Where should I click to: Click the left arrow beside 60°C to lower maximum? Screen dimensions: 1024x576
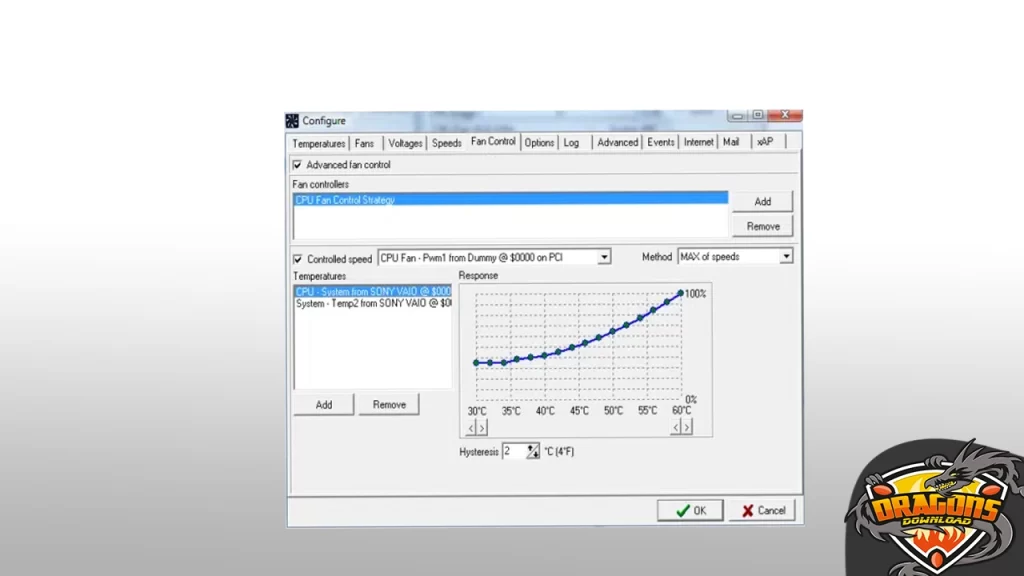click(677, 427)
